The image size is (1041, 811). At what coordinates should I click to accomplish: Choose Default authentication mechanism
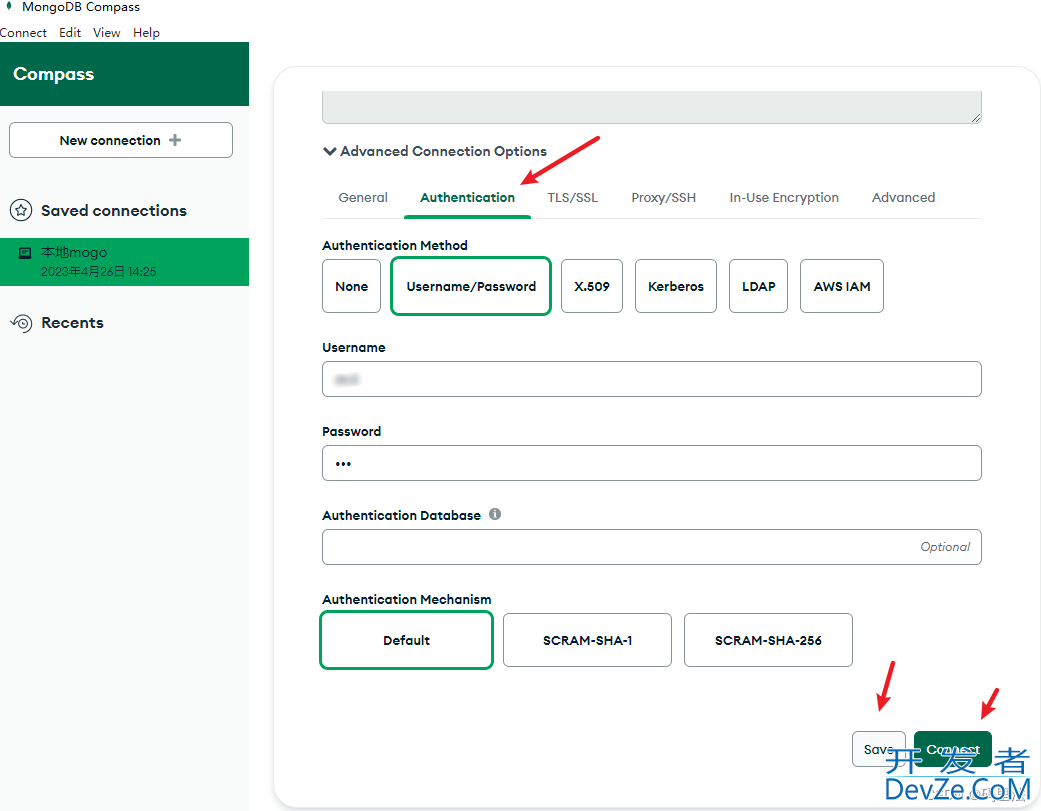click(406, 640)
